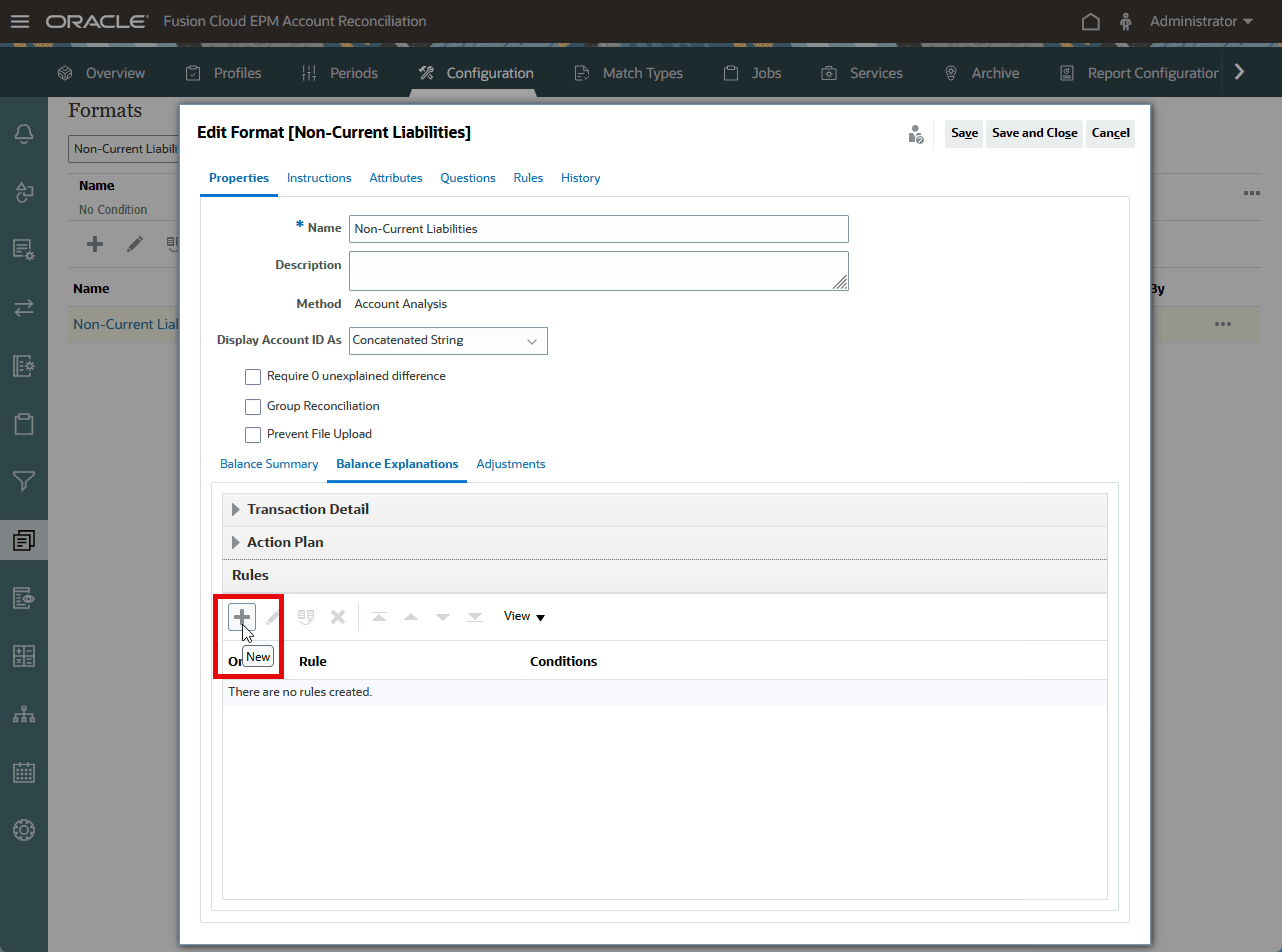This screenshot has width=1282, height=952.
Task: Click the clipboard sidebar icon
Action: pos(24,424)
